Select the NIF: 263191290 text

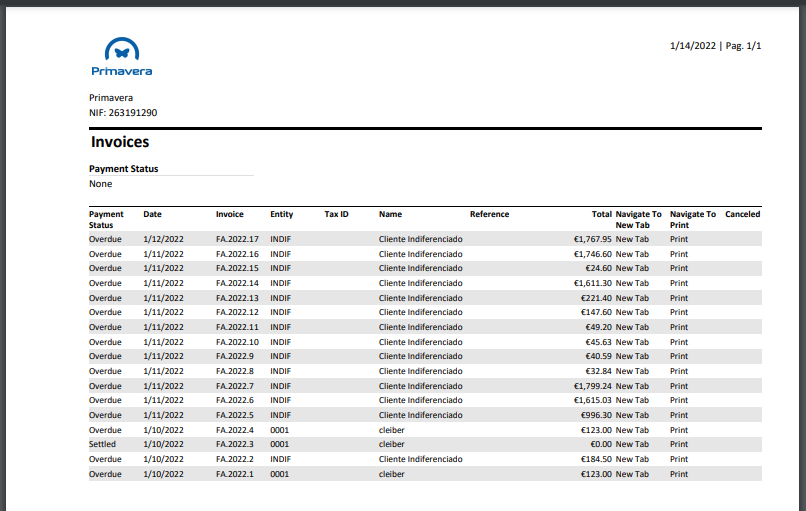click(x=123, y=113)
